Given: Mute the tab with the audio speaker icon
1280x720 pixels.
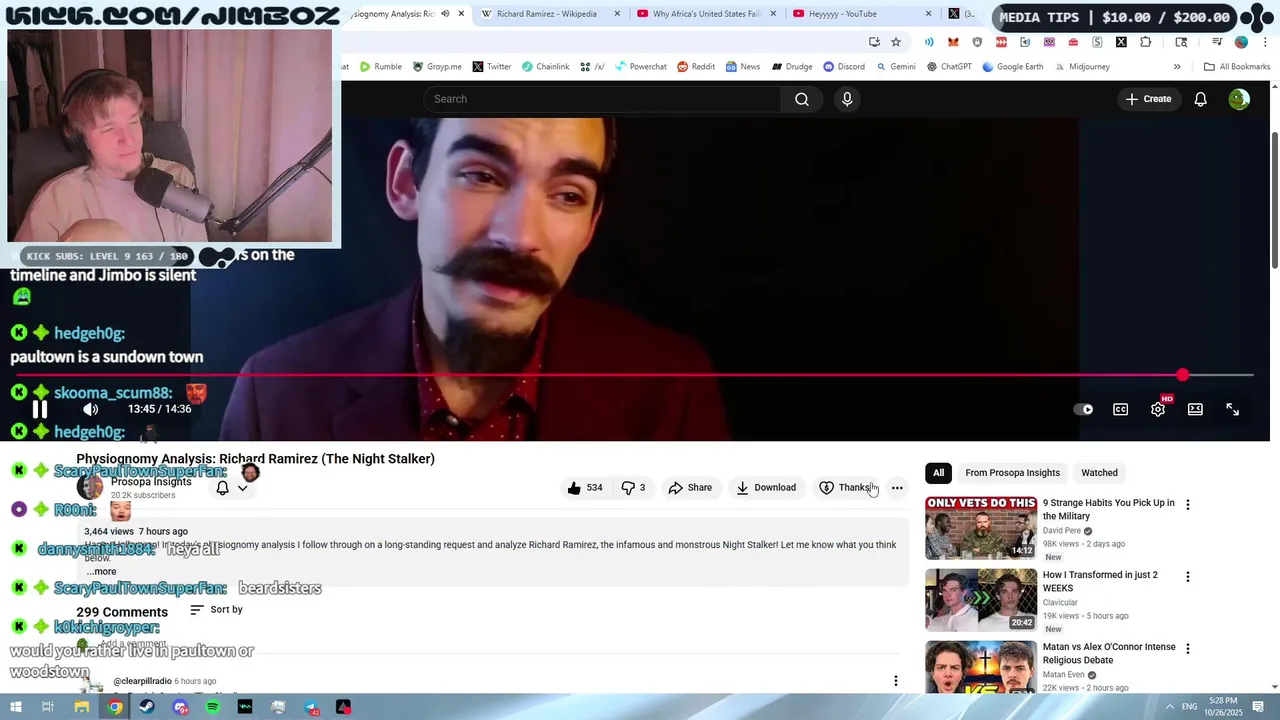Looking at the screenshot, I should coord(445,14).
